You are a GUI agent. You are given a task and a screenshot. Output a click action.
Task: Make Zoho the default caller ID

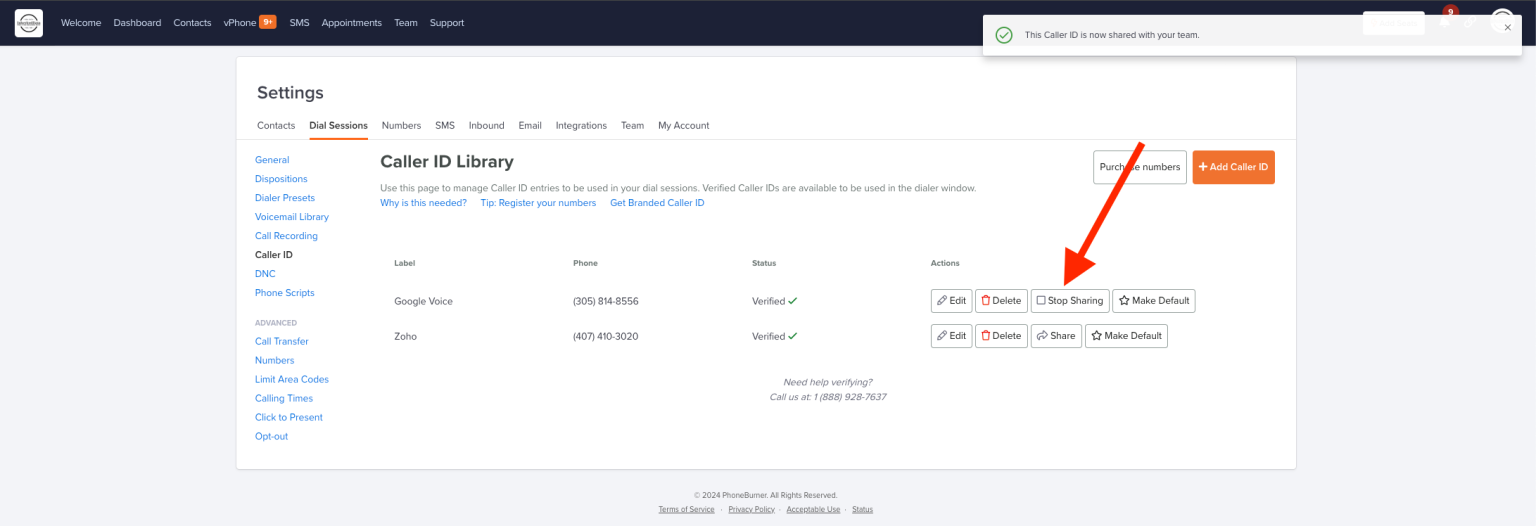(1126, 336)
